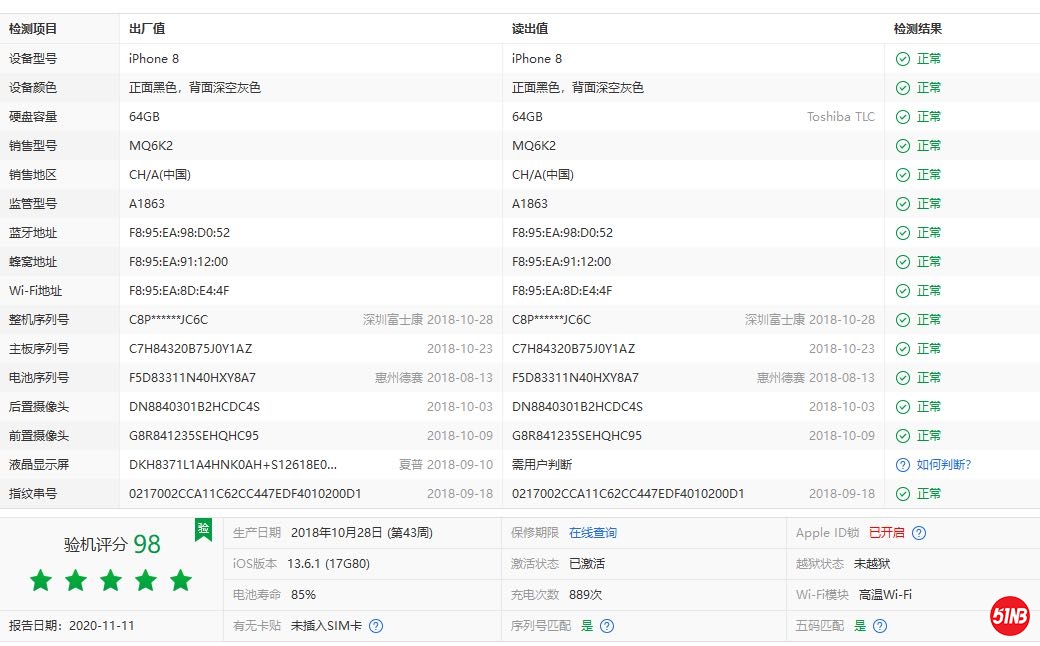Open the 如何判断? link for the LCD screen
This screenshot has height=646, width=1040.
943,465
